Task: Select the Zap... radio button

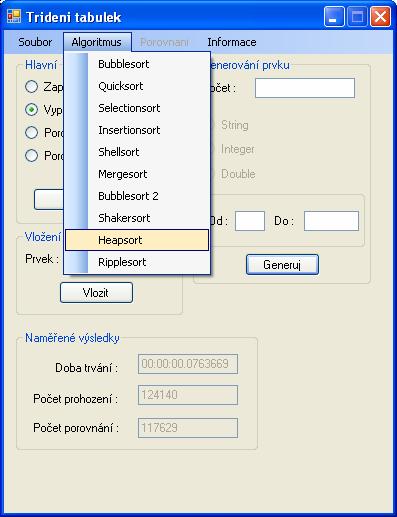Action: coord(31,87)
